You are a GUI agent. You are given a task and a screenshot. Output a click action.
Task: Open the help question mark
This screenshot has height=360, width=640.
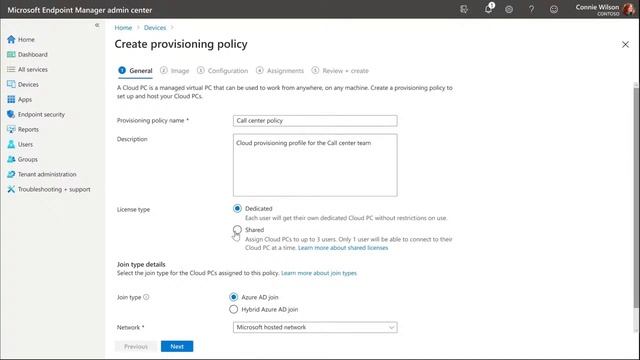[x=531, y=9]
